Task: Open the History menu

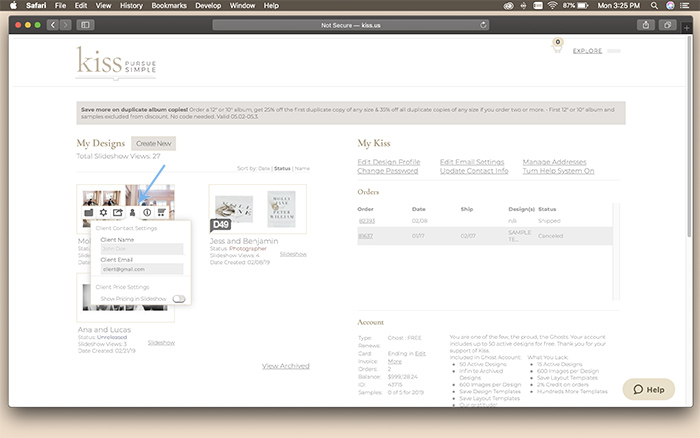Action: point(131,5)
